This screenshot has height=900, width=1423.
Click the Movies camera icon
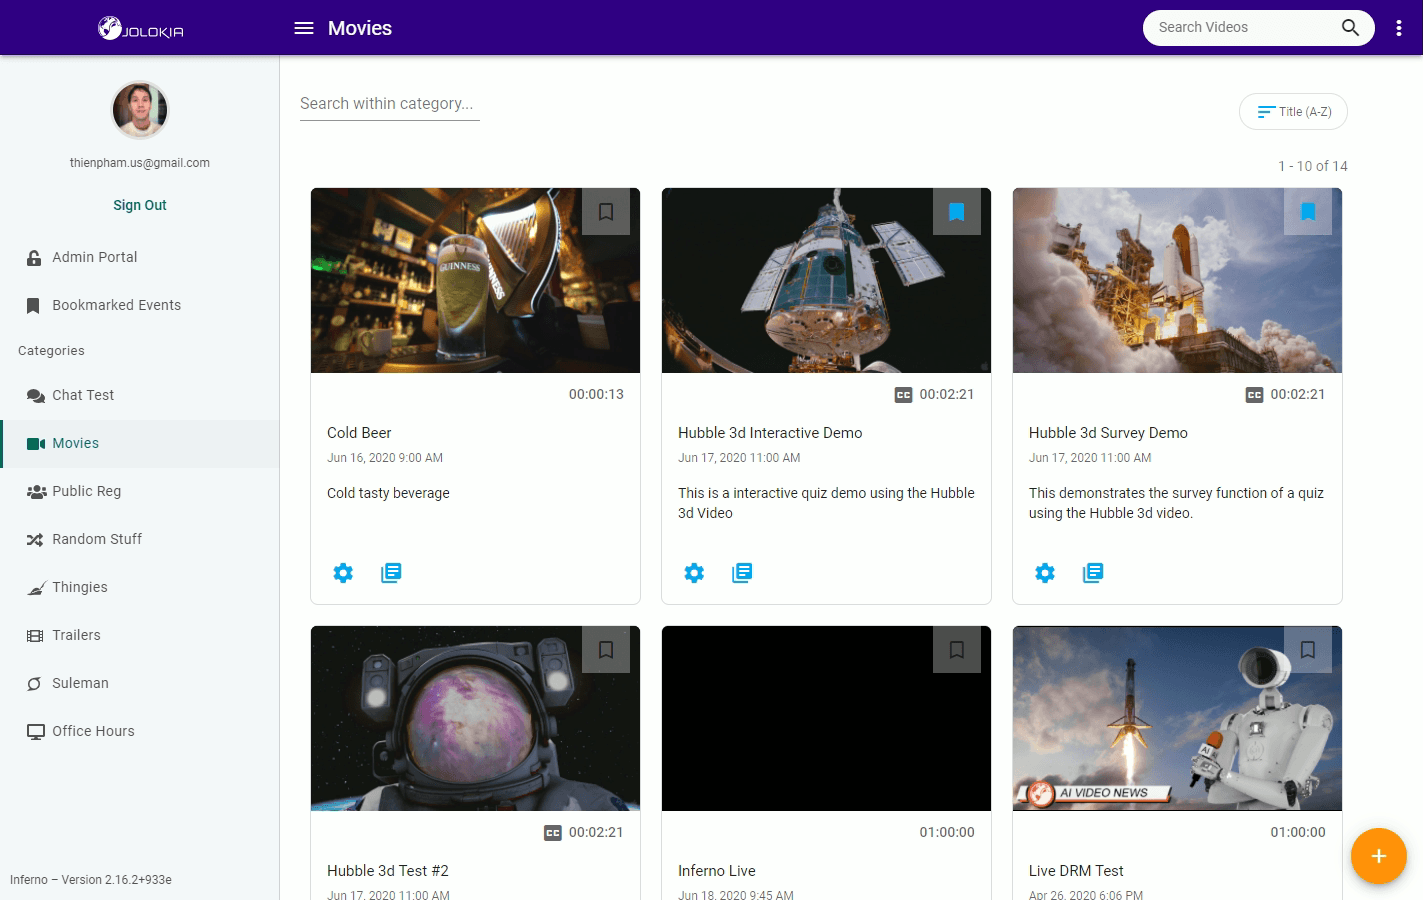coord(36,444)
